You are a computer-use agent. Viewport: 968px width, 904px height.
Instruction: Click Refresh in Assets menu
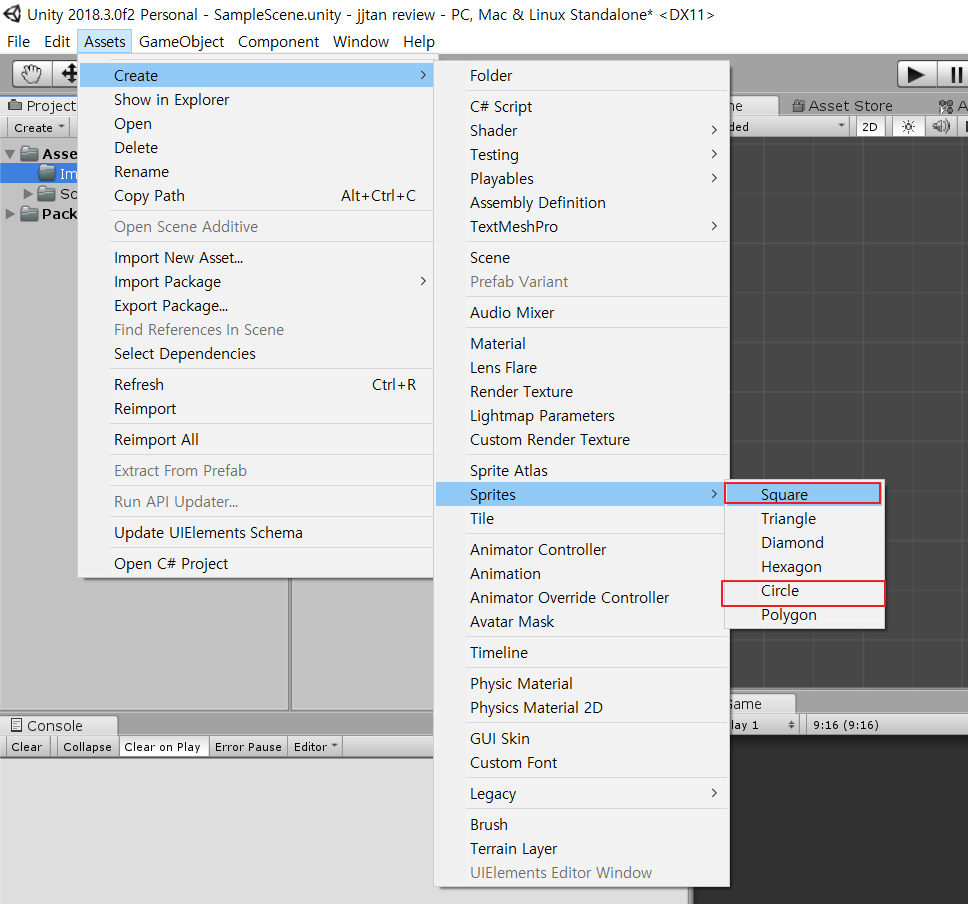256,385
